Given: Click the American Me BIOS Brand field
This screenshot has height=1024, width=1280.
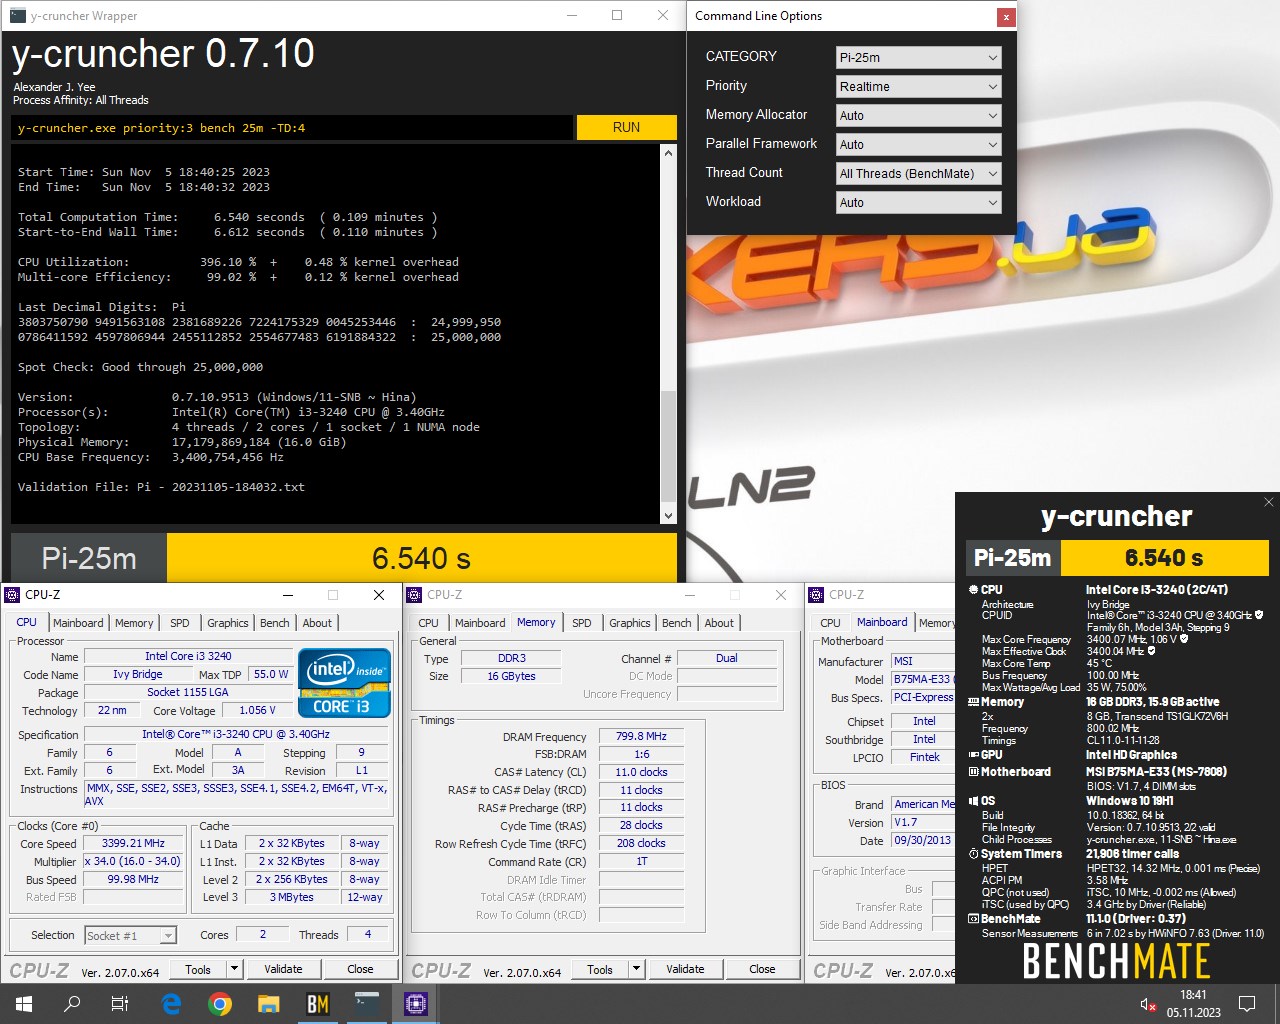Looking at the screenshot, I should click(x=923, y=804).
